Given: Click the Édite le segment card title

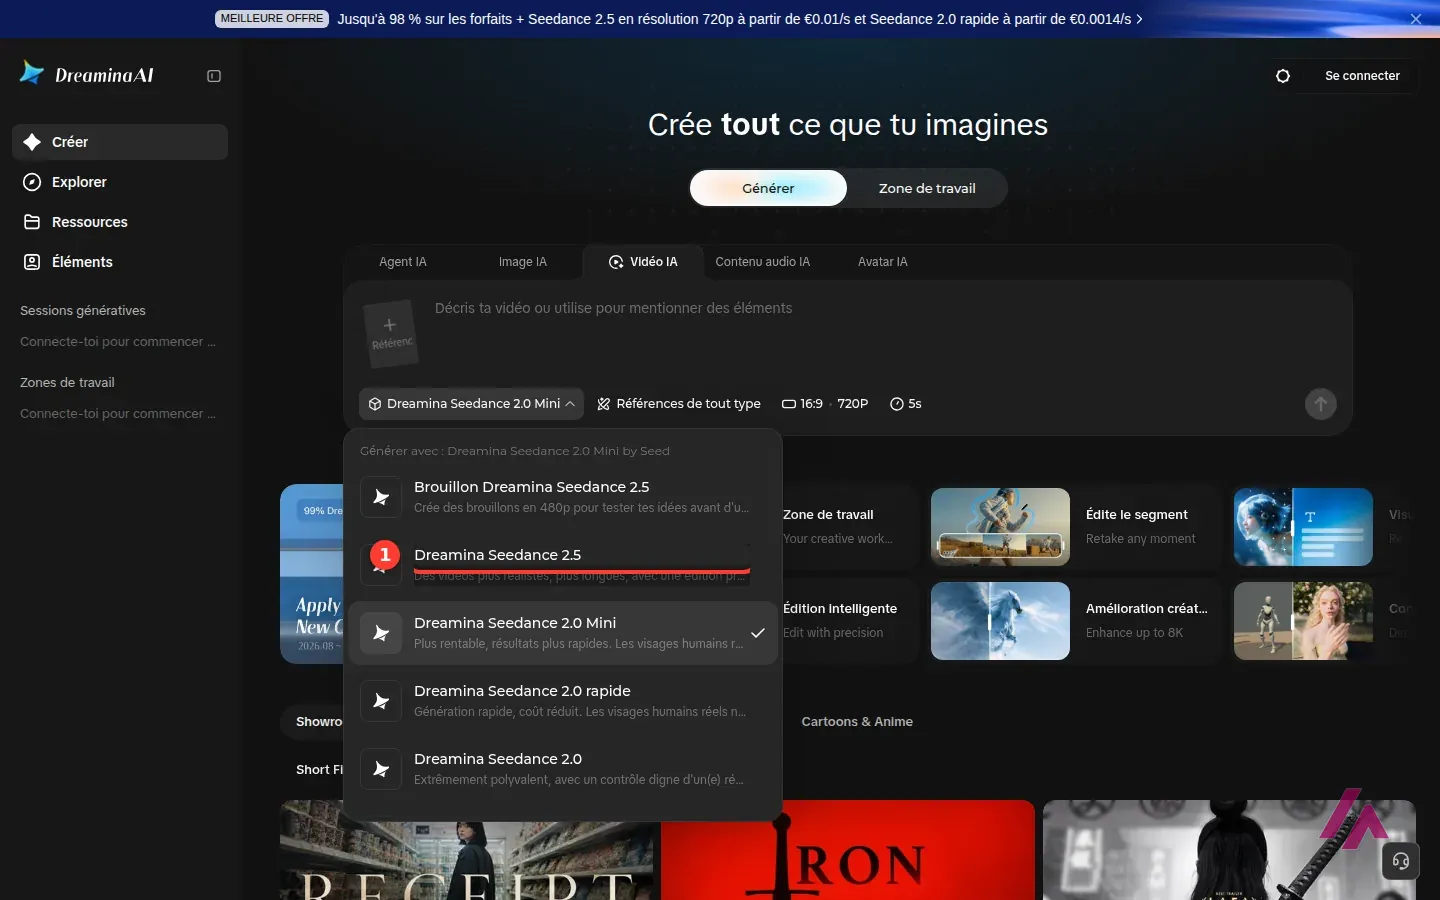Looking at the screenshot, I should [x=1137, y=515].
